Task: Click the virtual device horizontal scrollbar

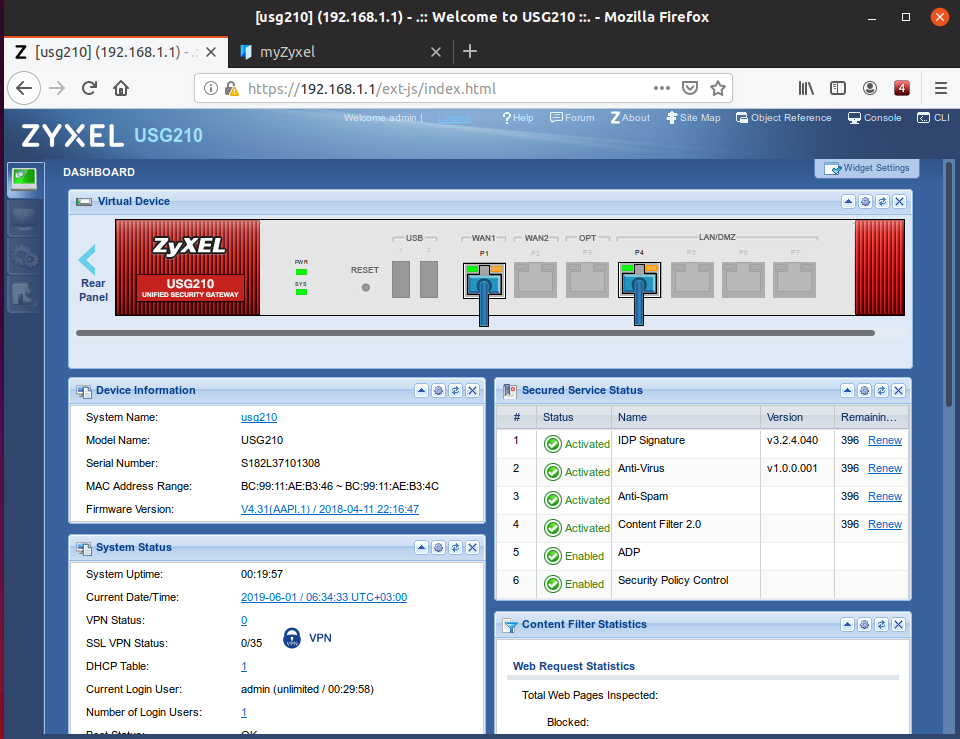Action: coord(475,333)
